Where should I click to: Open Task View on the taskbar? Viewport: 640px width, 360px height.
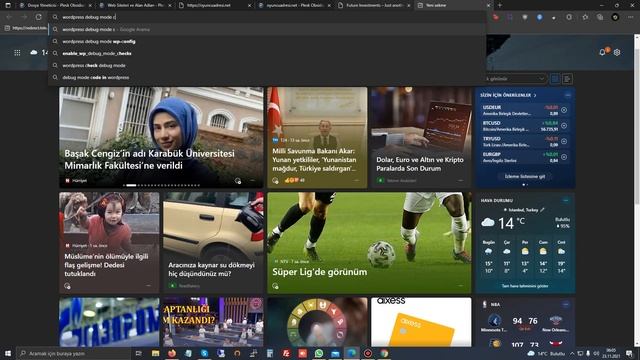[x=138, y=353]
